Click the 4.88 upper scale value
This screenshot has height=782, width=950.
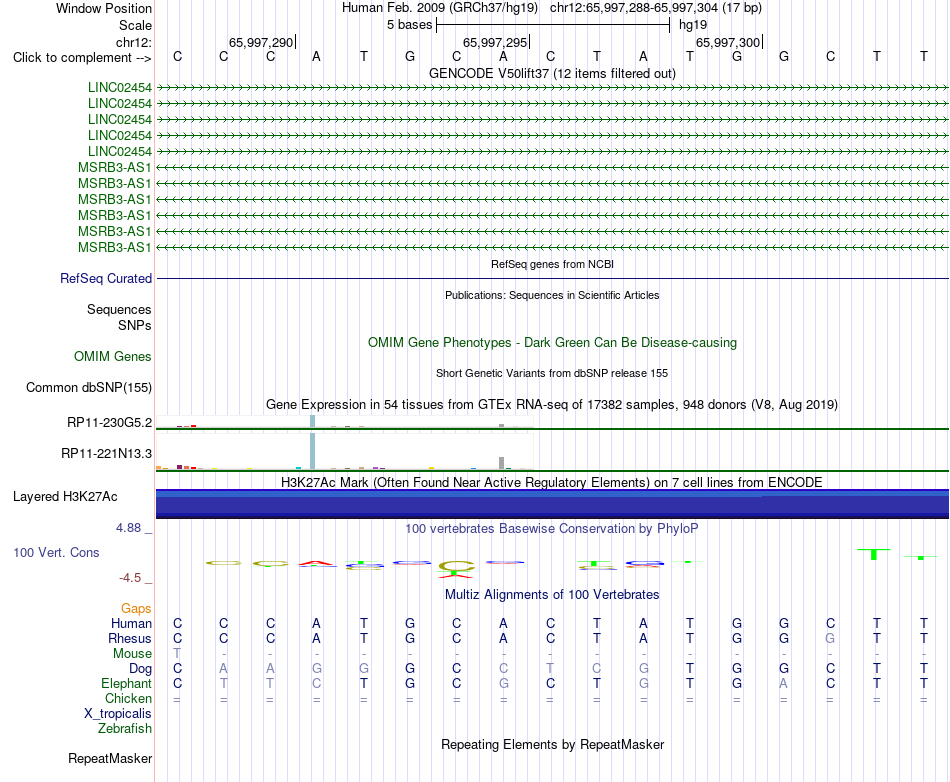point(128,528)
